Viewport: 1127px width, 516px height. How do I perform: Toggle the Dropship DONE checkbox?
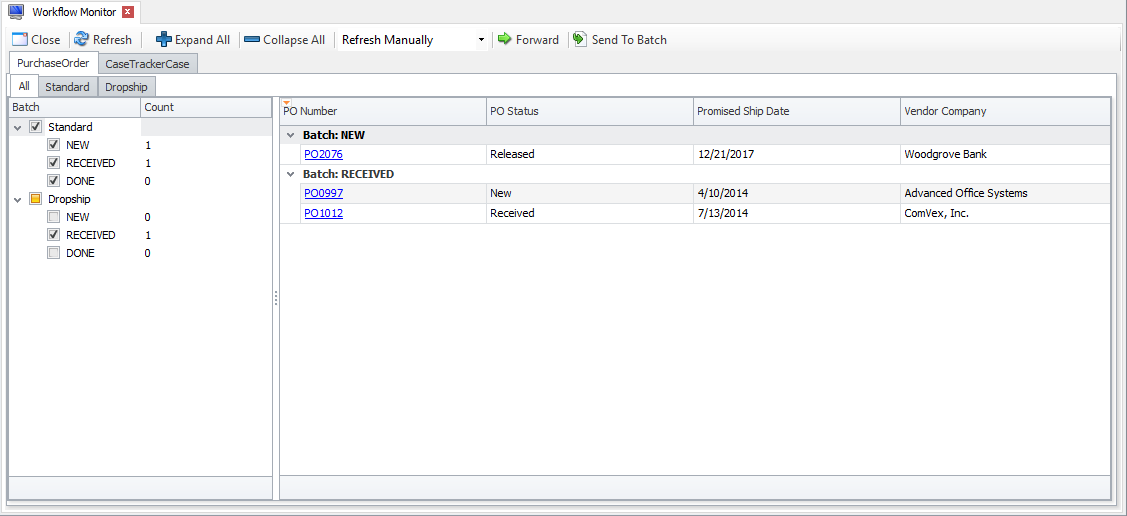coord(54,253)
